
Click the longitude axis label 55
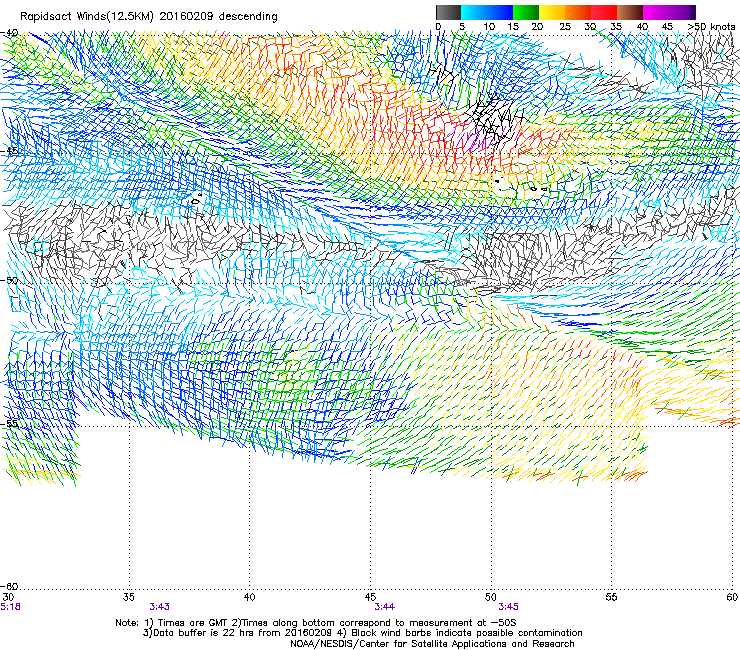(x=611, y=597)
